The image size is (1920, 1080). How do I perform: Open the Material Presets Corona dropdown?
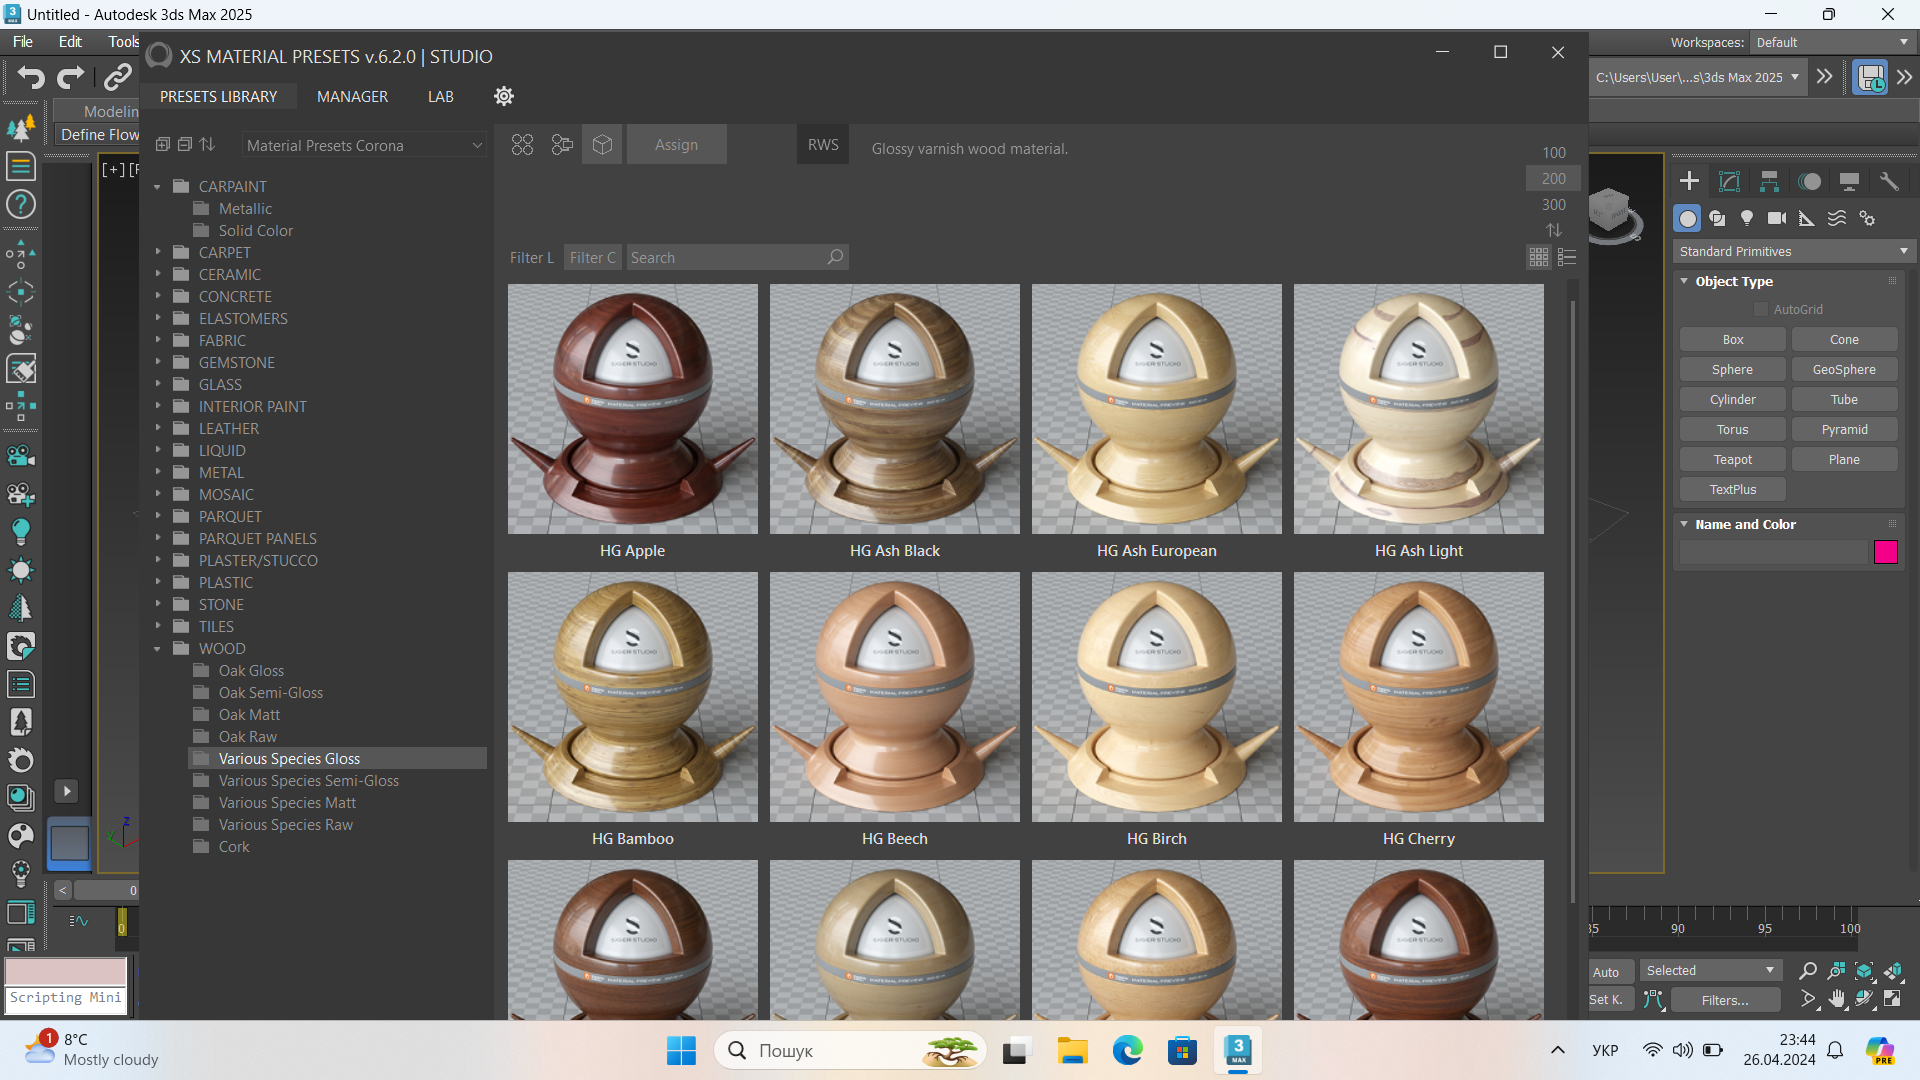click(x=364, y=146)
